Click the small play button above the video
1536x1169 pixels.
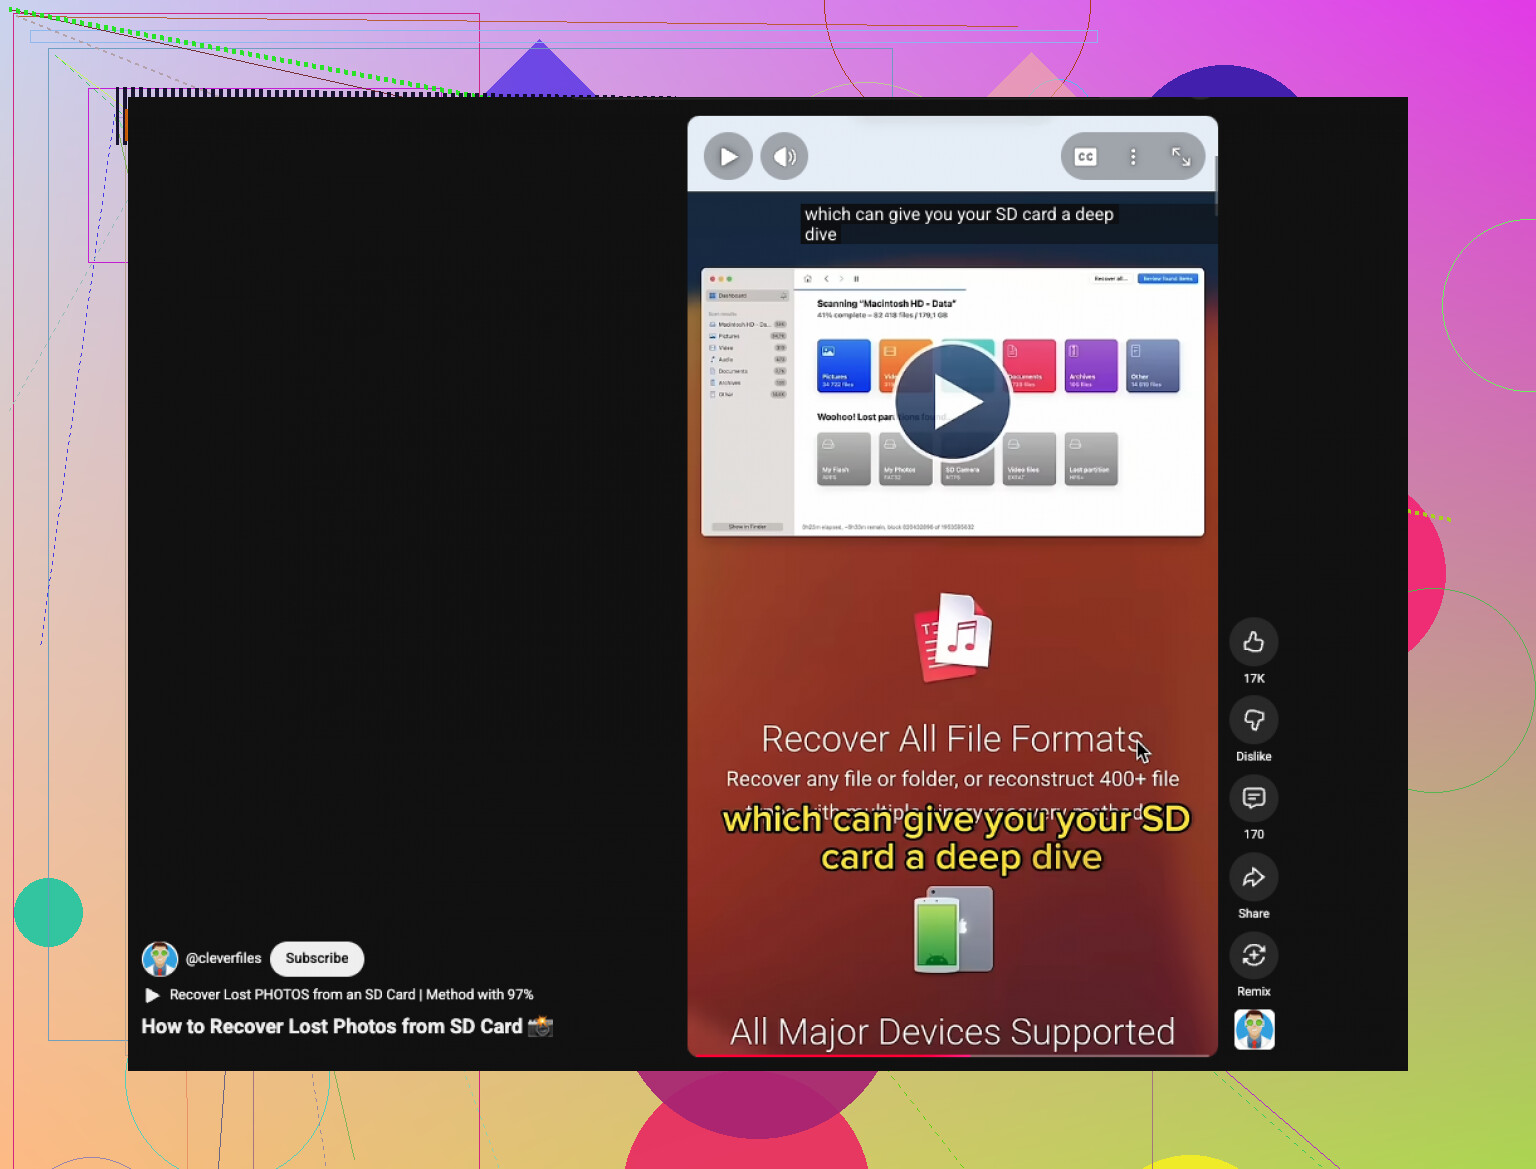pos(728,156)
